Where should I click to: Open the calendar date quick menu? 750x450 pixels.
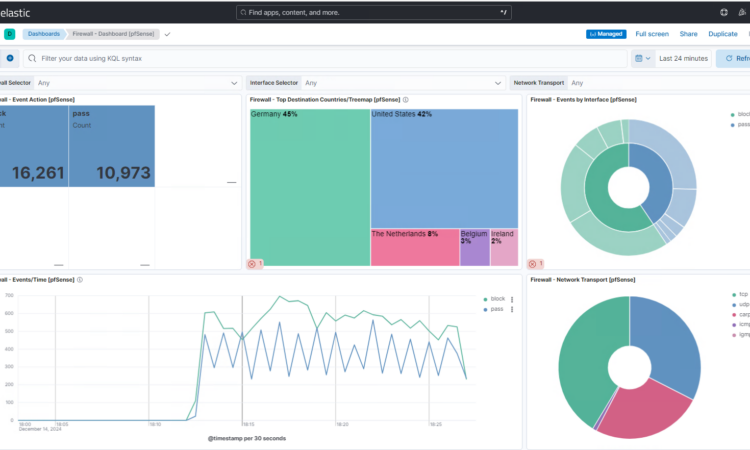(x=642, y=58)
